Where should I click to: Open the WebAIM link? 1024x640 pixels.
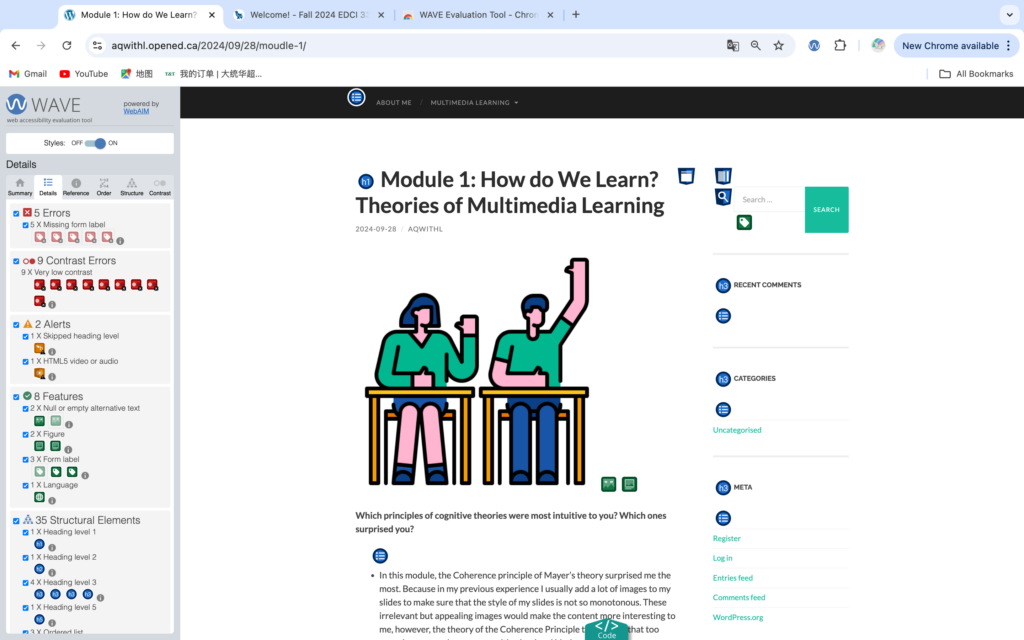coord(136,111)
